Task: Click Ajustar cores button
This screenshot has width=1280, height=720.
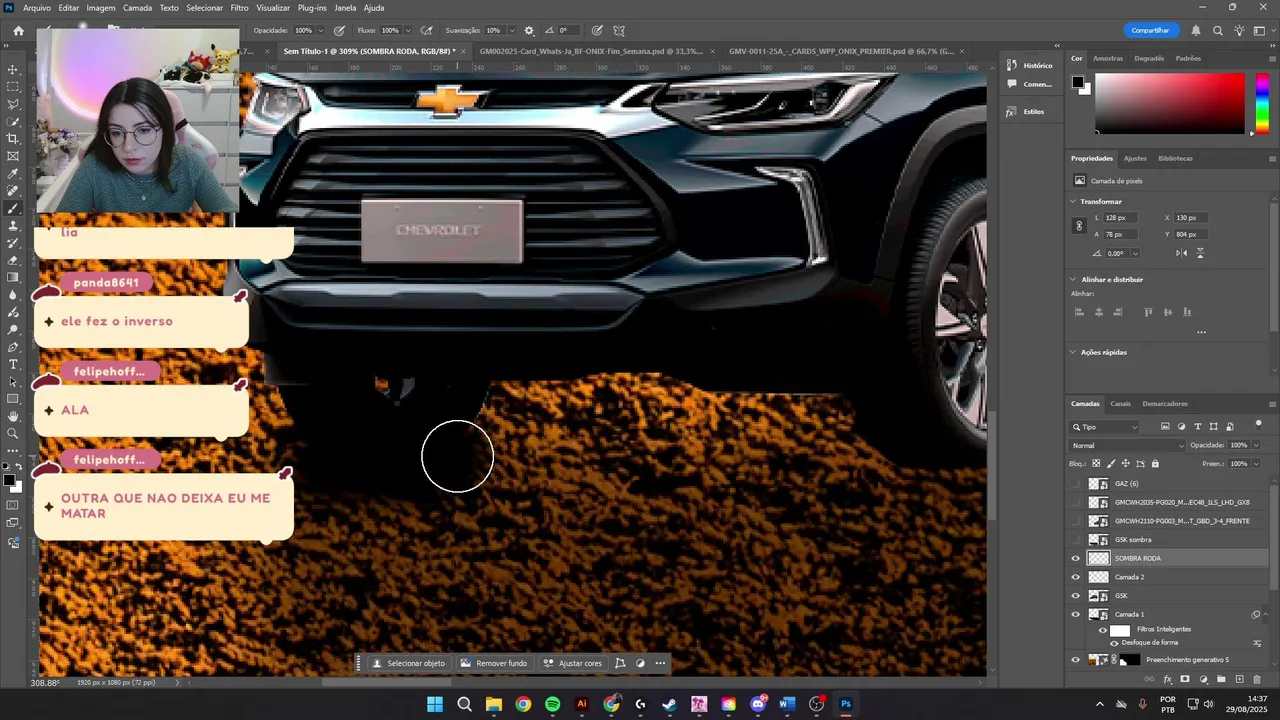Action: click(572, 663)
